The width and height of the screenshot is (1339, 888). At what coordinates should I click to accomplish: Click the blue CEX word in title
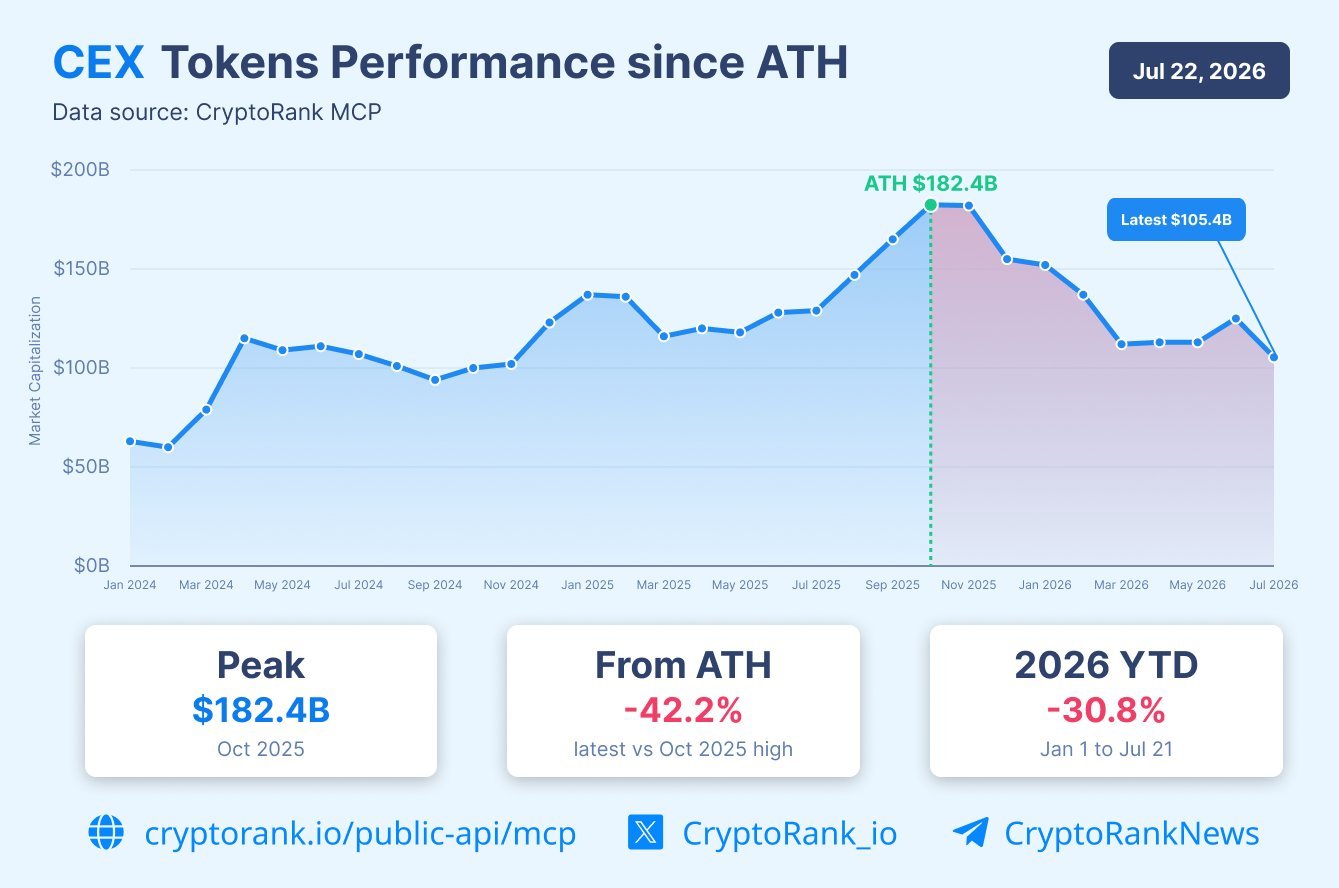tap(98, 64)
